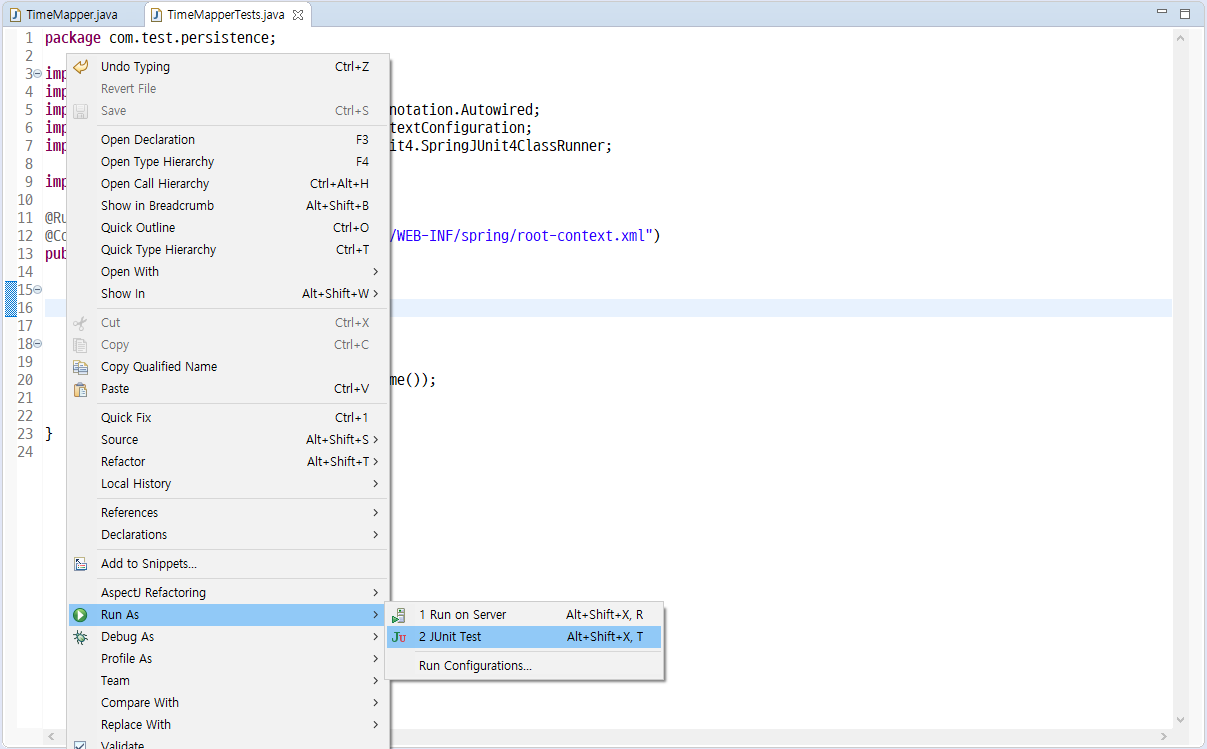Choose Quick Fix menu entry
Viewport: 1207px width, 749px height.
(228, 418)
